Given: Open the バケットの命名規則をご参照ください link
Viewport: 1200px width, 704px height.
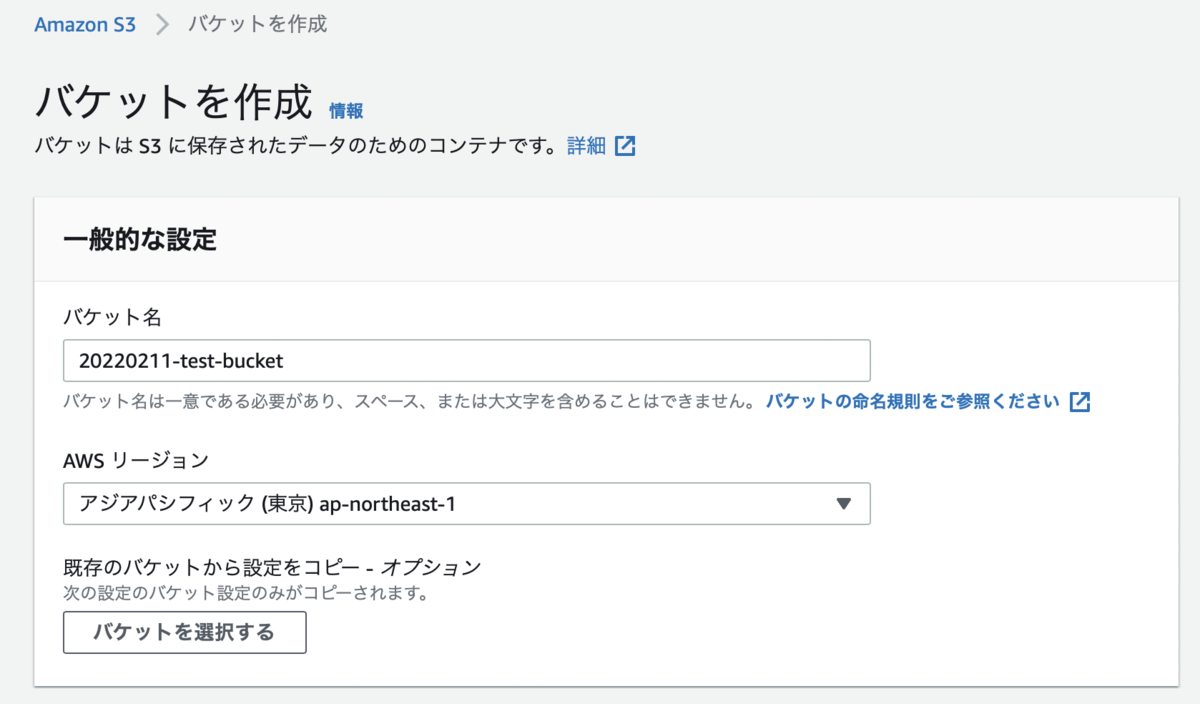Looking at the screenshot, I should [x=912, y=402].
